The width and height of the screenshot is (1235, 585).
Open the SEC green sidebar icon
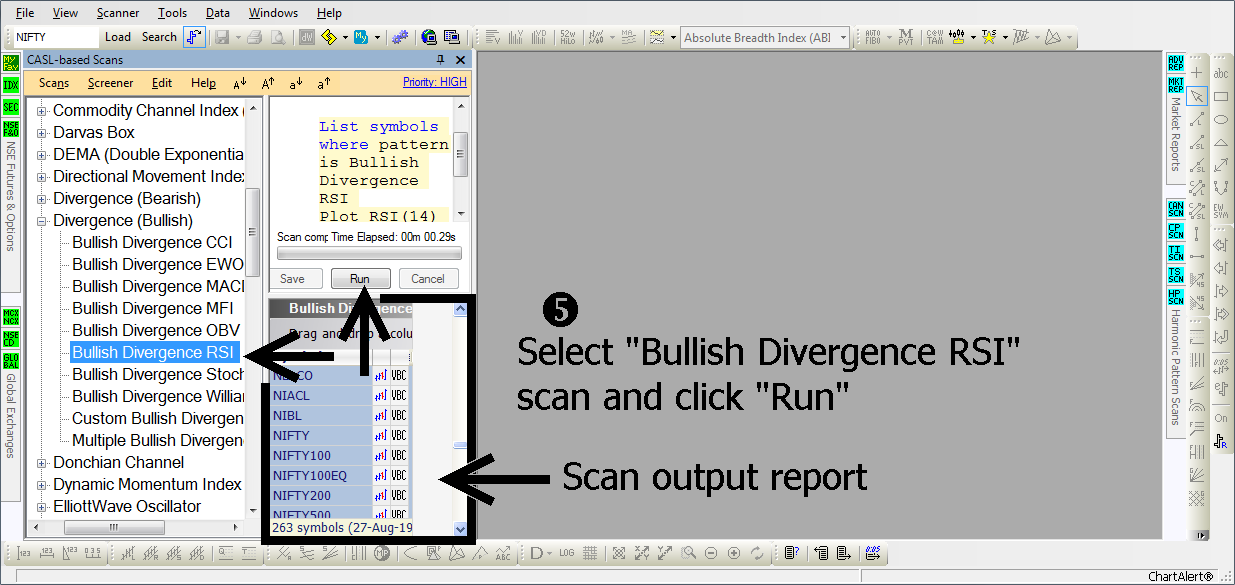tap(11, 107)
